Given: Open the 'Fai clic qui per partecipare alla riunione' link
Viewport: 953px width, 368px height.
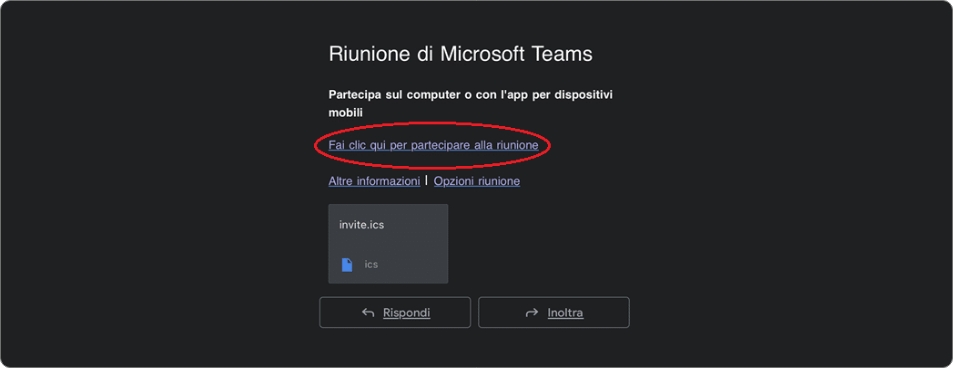Looking at the screenshot, I should 433,145.
